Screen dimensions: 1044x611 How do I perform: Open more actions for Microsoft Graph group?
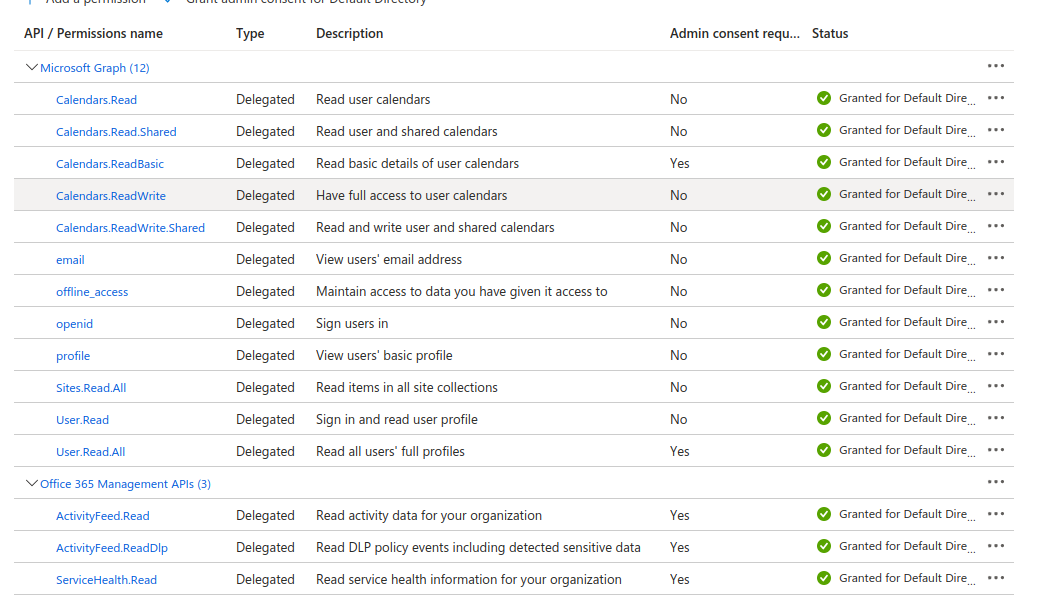click(995, 66)
